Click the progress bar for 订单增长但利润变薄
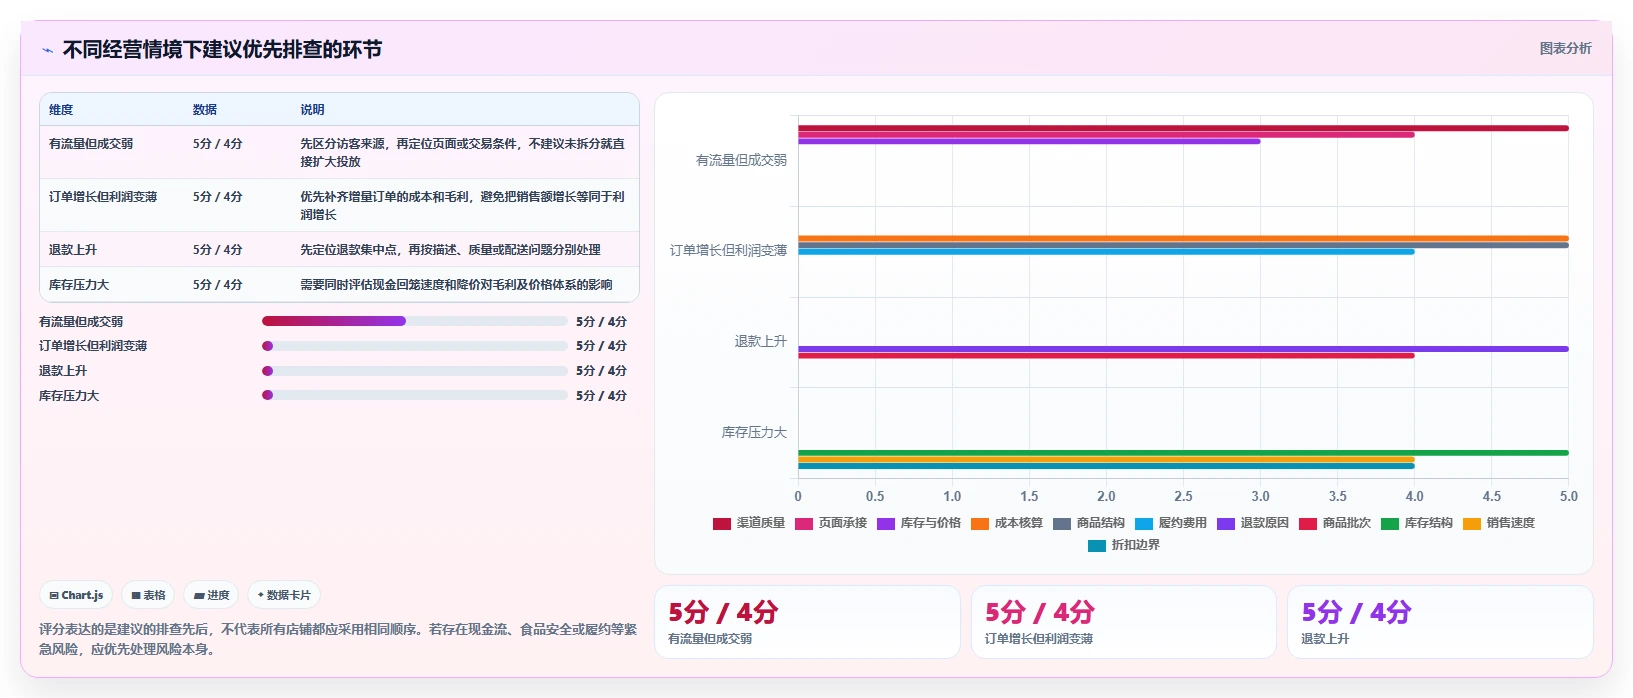Screen dimensions: 1633x698 pyautogui.click(x=414, y=346)
